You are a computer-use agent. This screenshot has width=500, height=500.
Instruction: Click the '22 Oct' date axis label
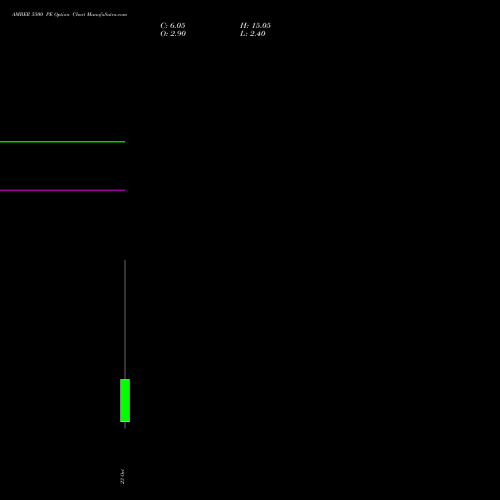coord(122,476)
